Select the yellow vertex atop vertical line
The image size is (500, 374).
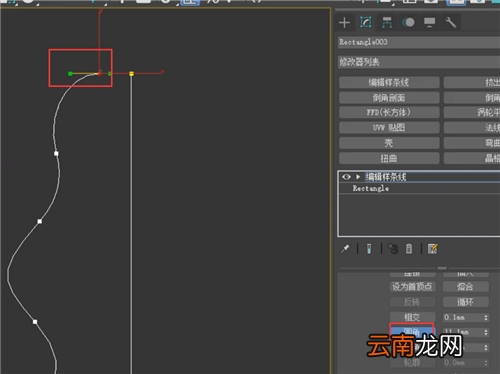coord(131,73)
